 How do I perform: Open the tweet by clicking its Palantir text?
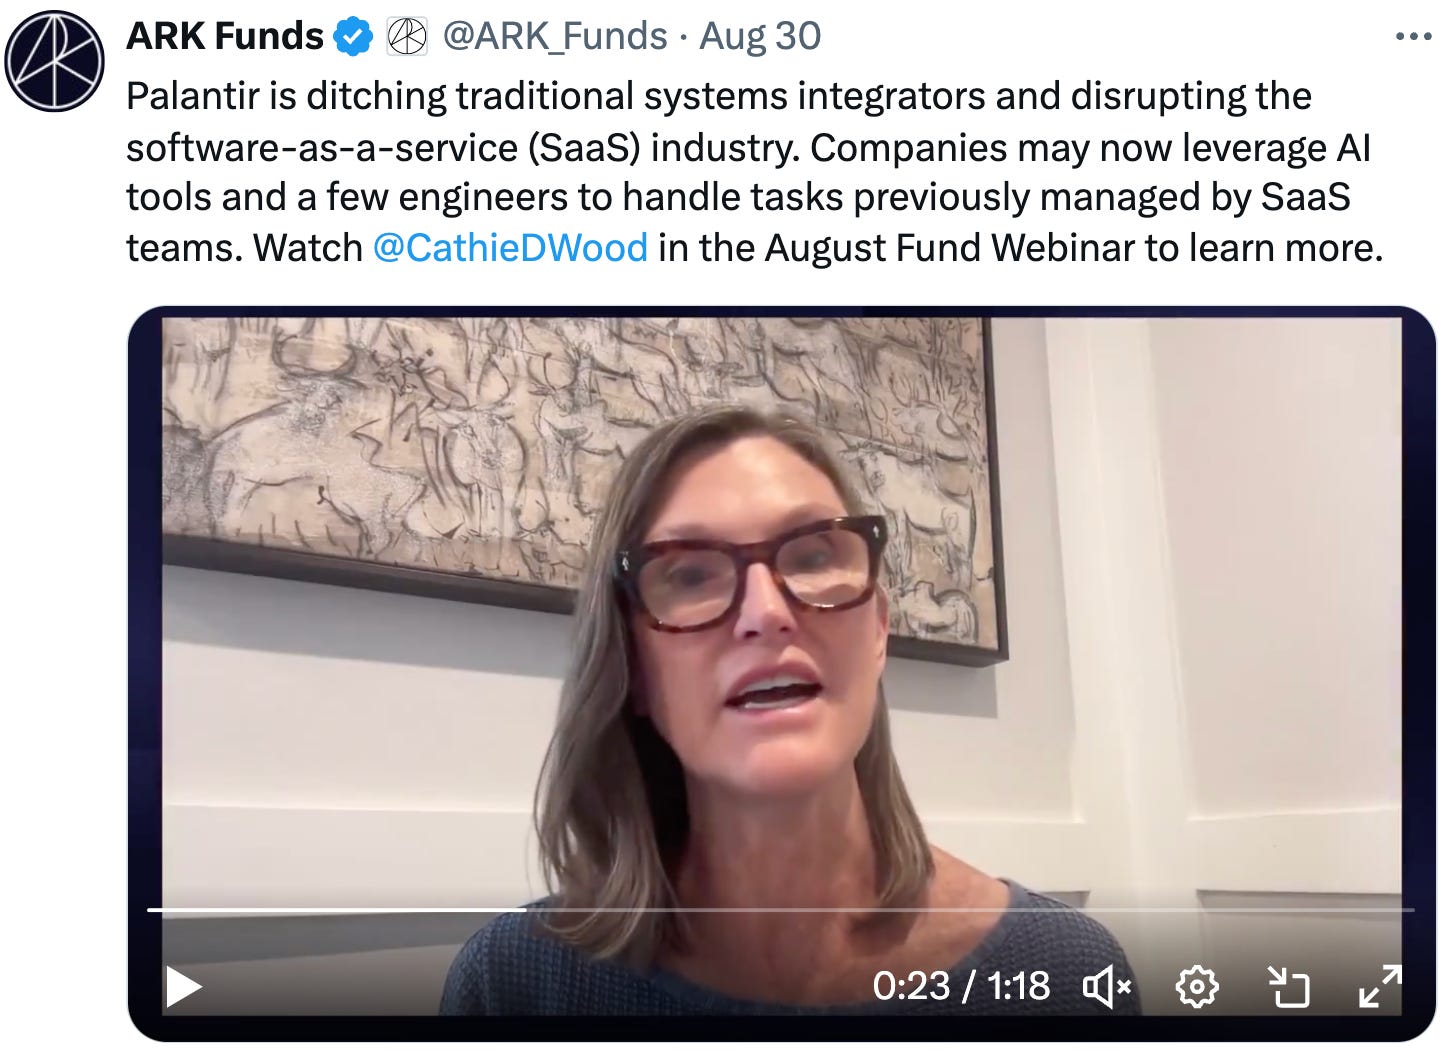click(718, 97)
